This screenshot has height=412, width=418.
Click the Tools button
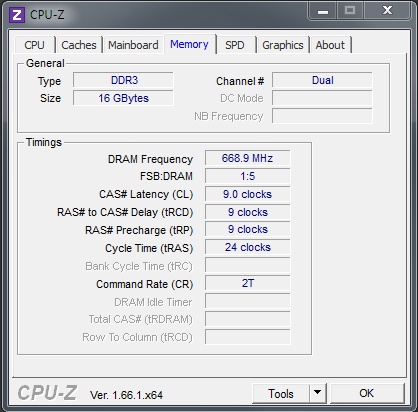(281, 394)
